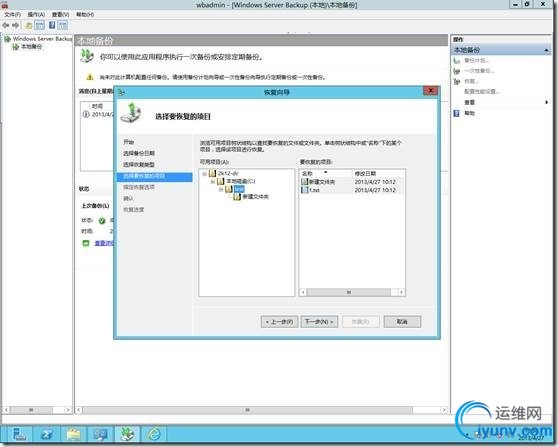
Task: Click the Forward arrow in the wbadmin toolbar
Action: tap(15, 25)
